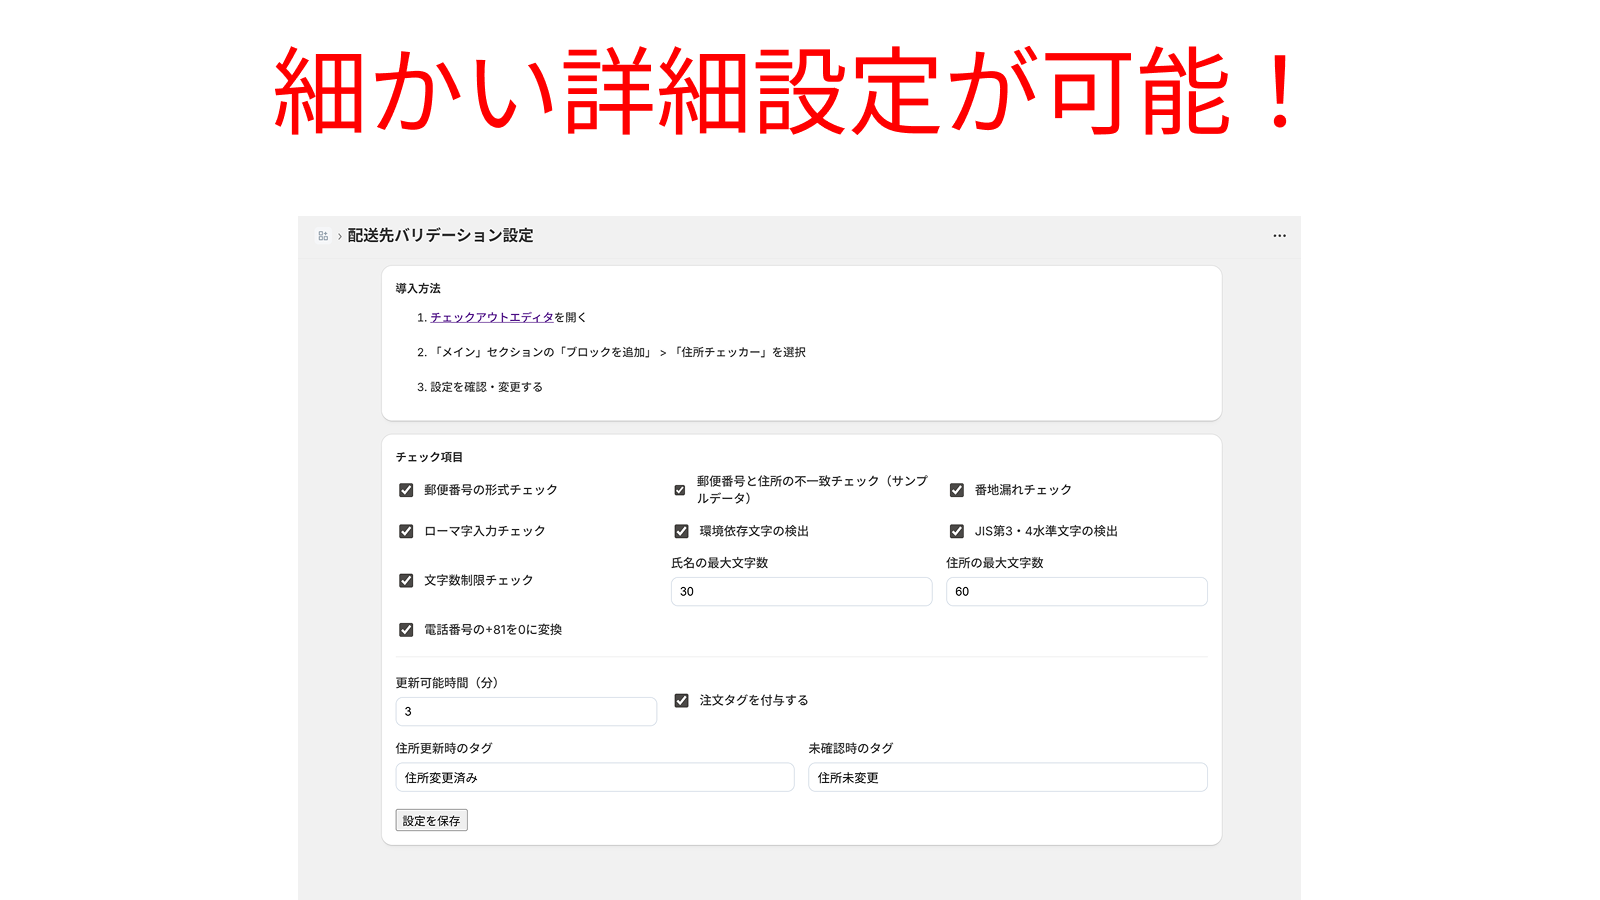Toggle 郵便番号と住所の不一致チェック checkbox
This screenshot has height=900, width=1600.
[x=680, y=490]
